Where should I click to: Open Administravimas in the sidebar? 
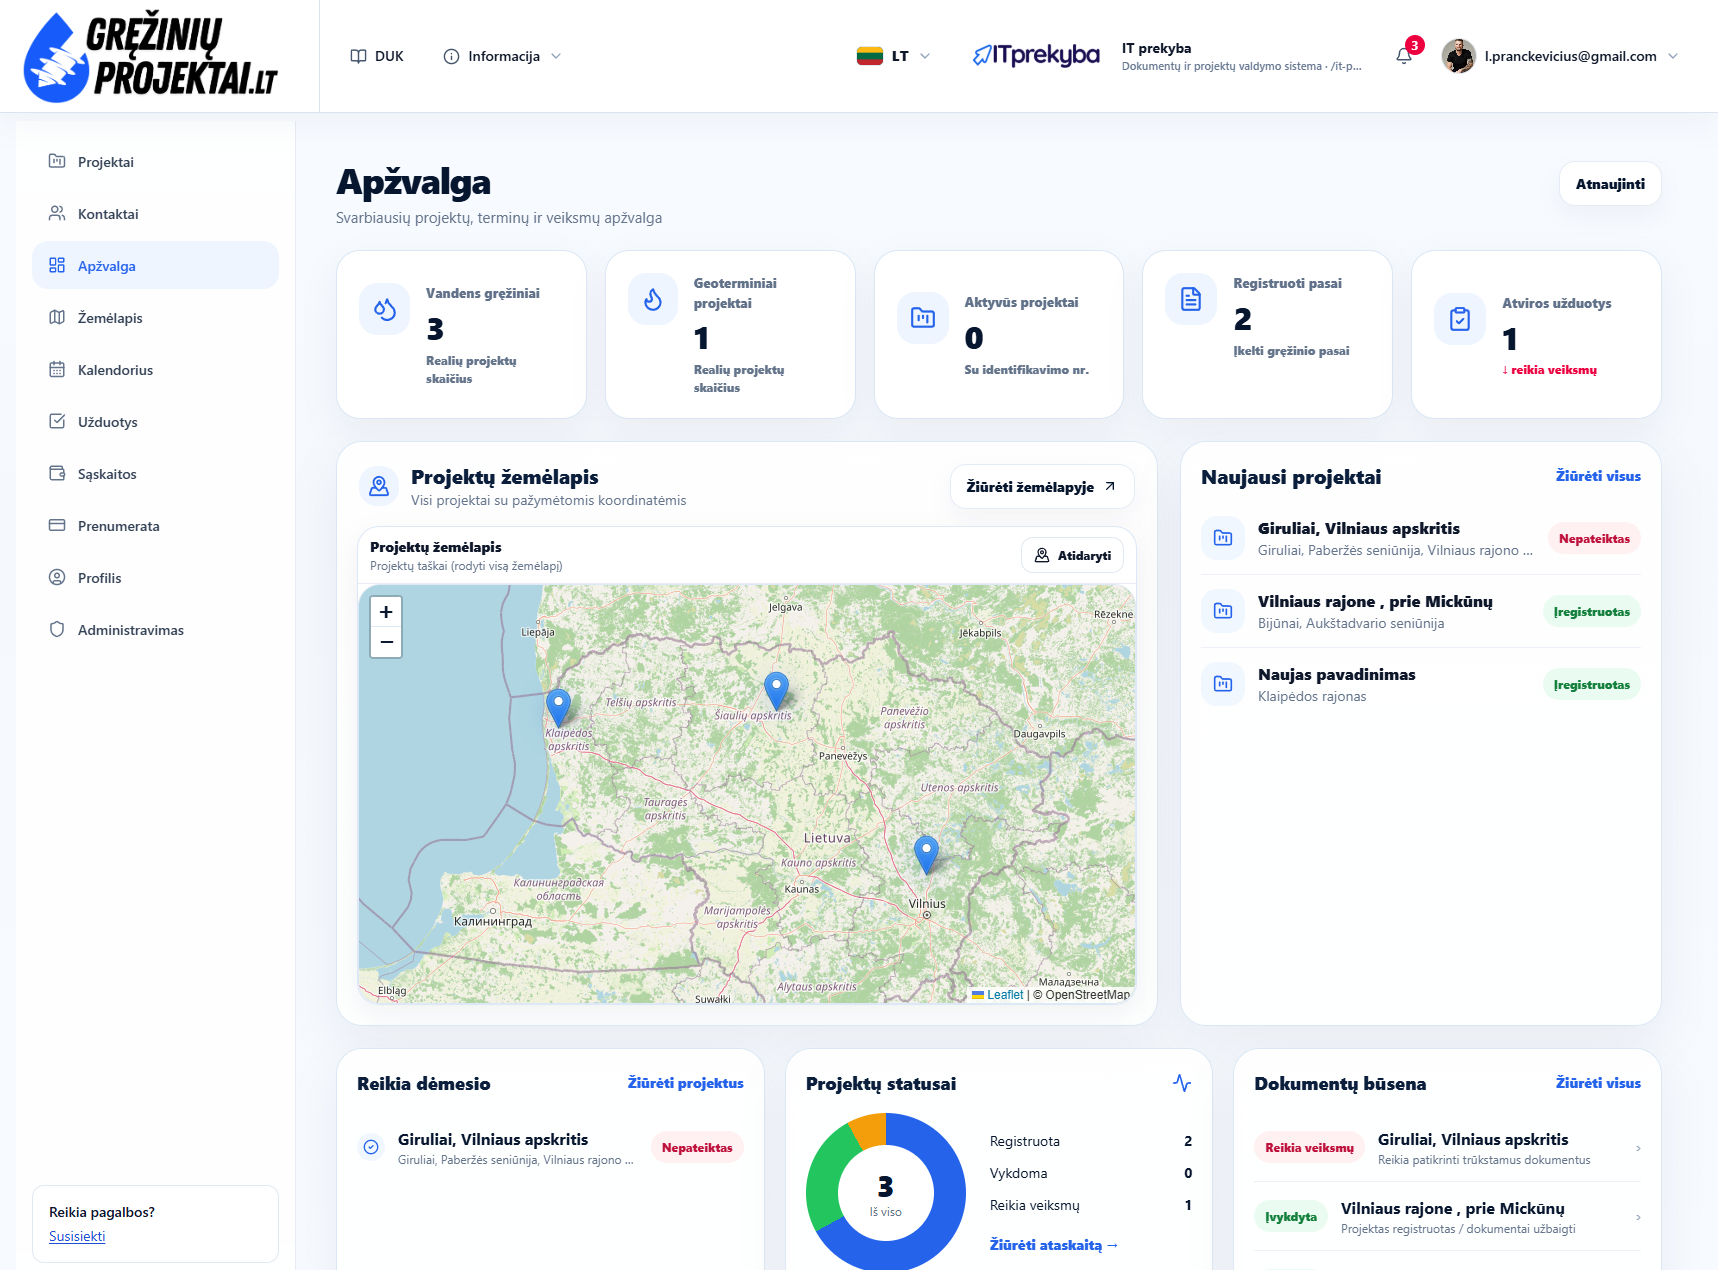(155, 630)
